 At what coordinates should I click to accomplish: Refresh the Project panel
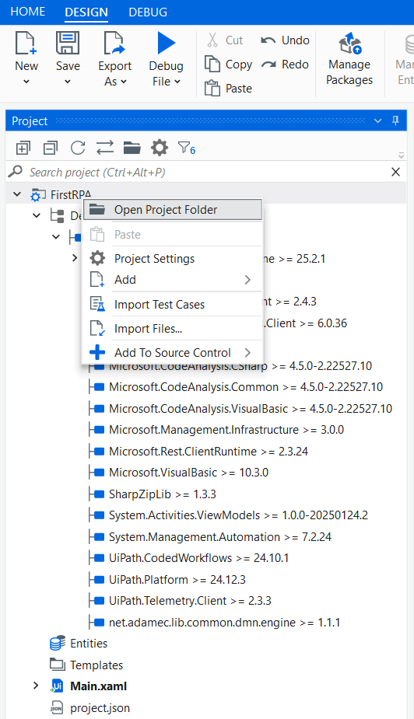click(x=78, y=148)
